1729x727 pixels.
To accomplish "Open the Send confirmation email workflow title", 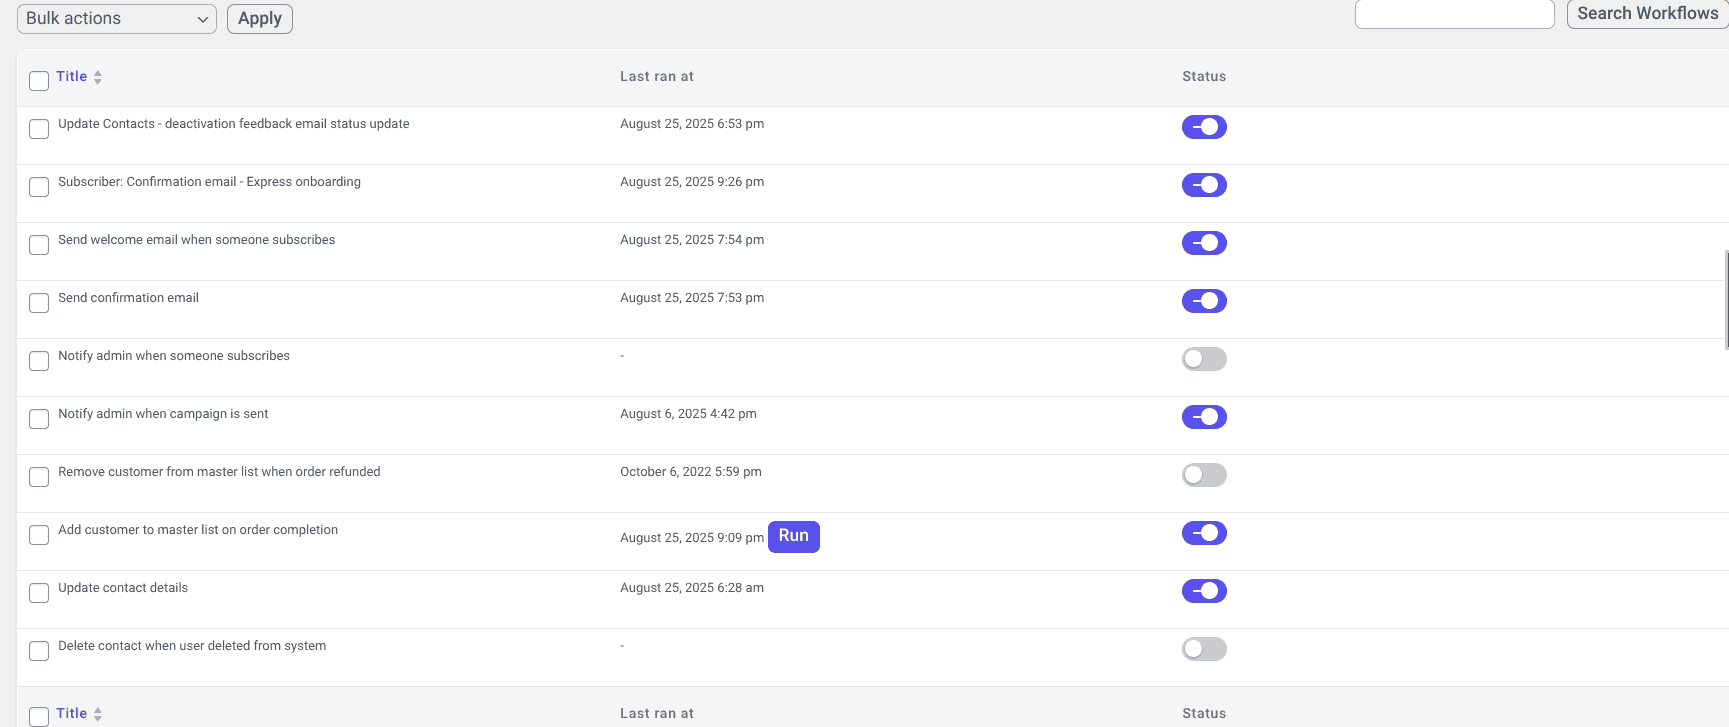I will [128, 298].
